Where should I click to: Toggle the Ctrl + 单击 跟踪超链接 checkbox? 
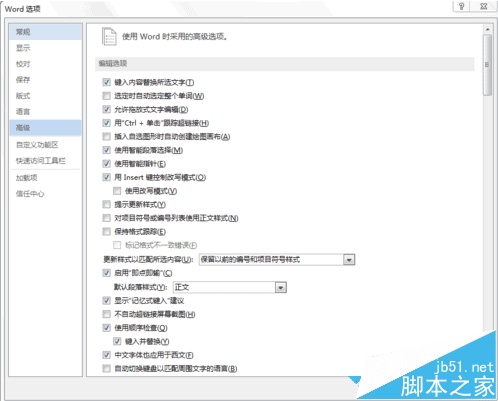(x=106, y=123)
